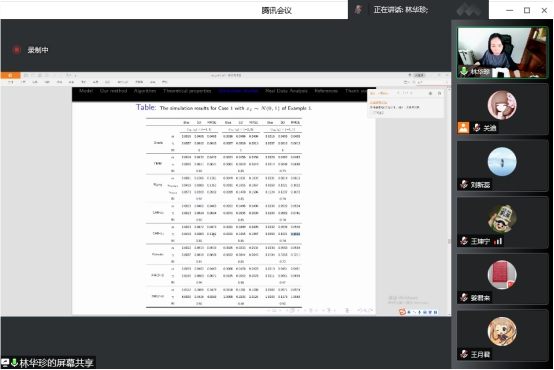
Task: Select the Our method slide section
Action: [x=113, y=91]
